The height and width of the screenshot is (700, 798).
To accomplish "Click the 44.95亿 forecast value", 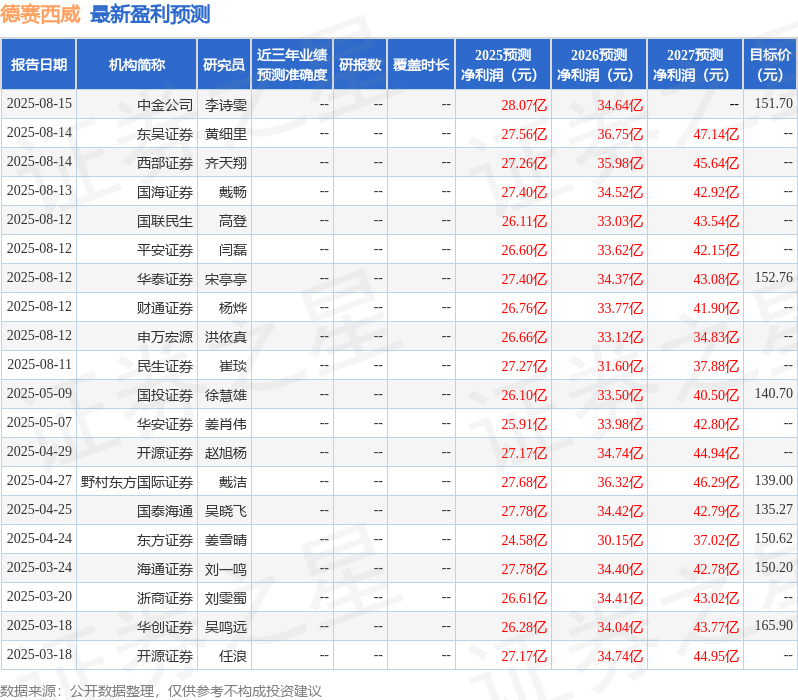I will [716, 657].
